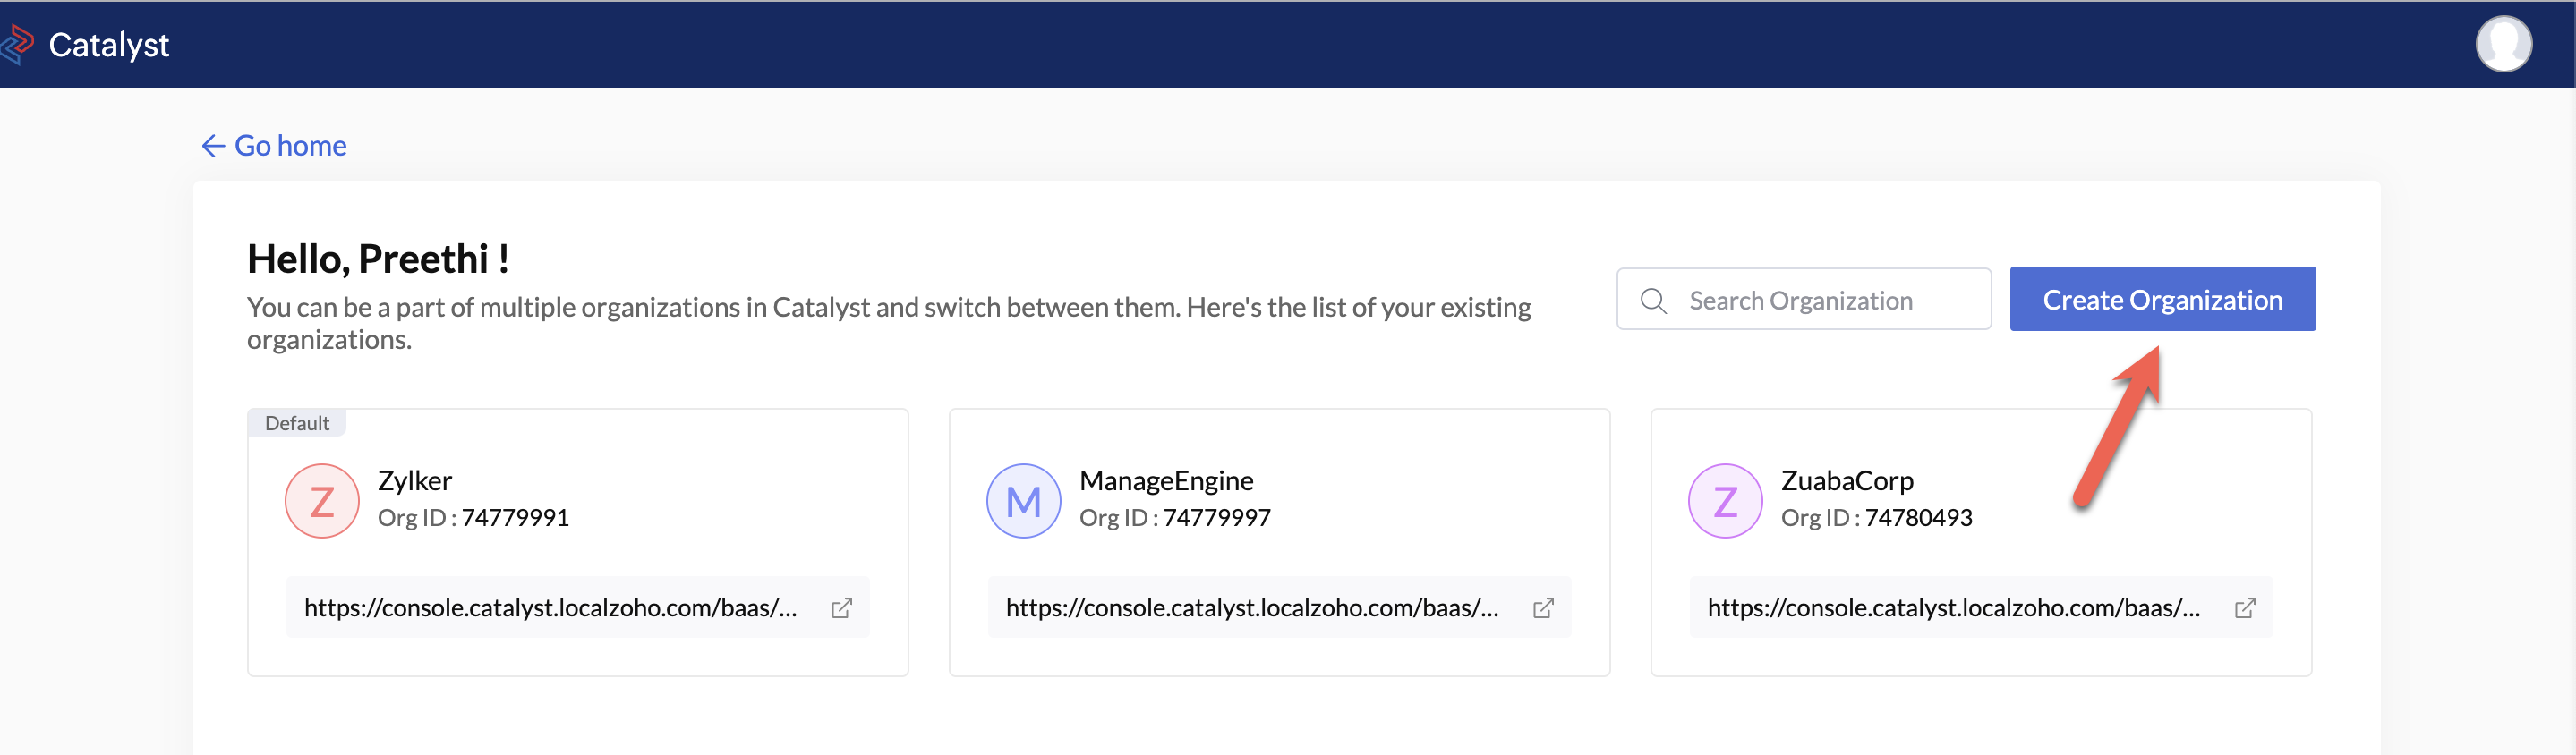Image resolution: width=2576 pixels, height=755 pixels.
Task: Click the Catalyst title text
Action: pos(109,45)
